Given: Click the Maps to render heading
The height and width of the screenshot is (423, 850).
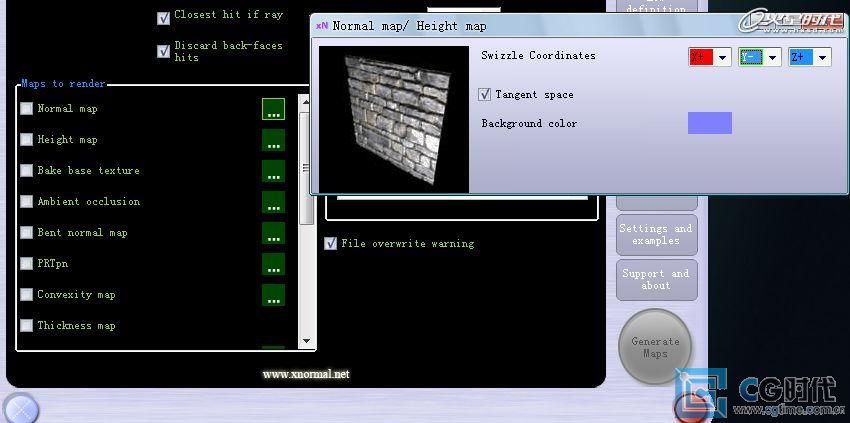Looking at the screenshot, I should [x=63, y=84].
